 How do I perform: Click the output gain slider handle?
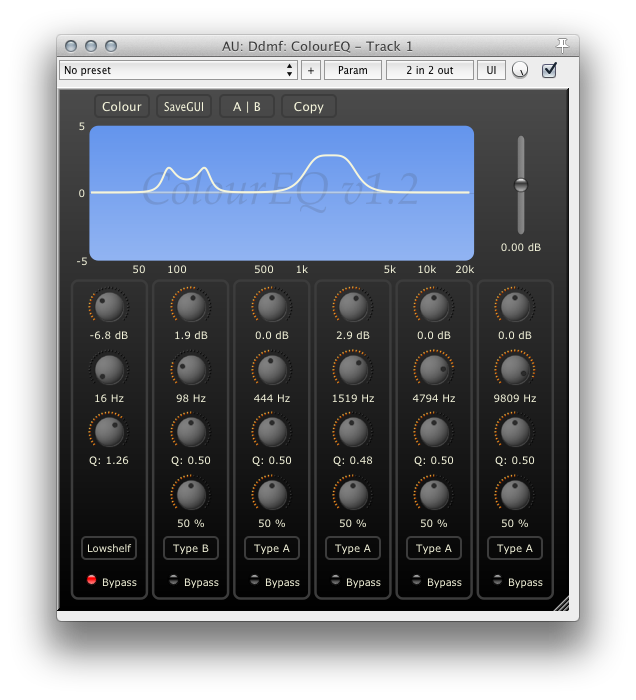click(x=520, y=184)
